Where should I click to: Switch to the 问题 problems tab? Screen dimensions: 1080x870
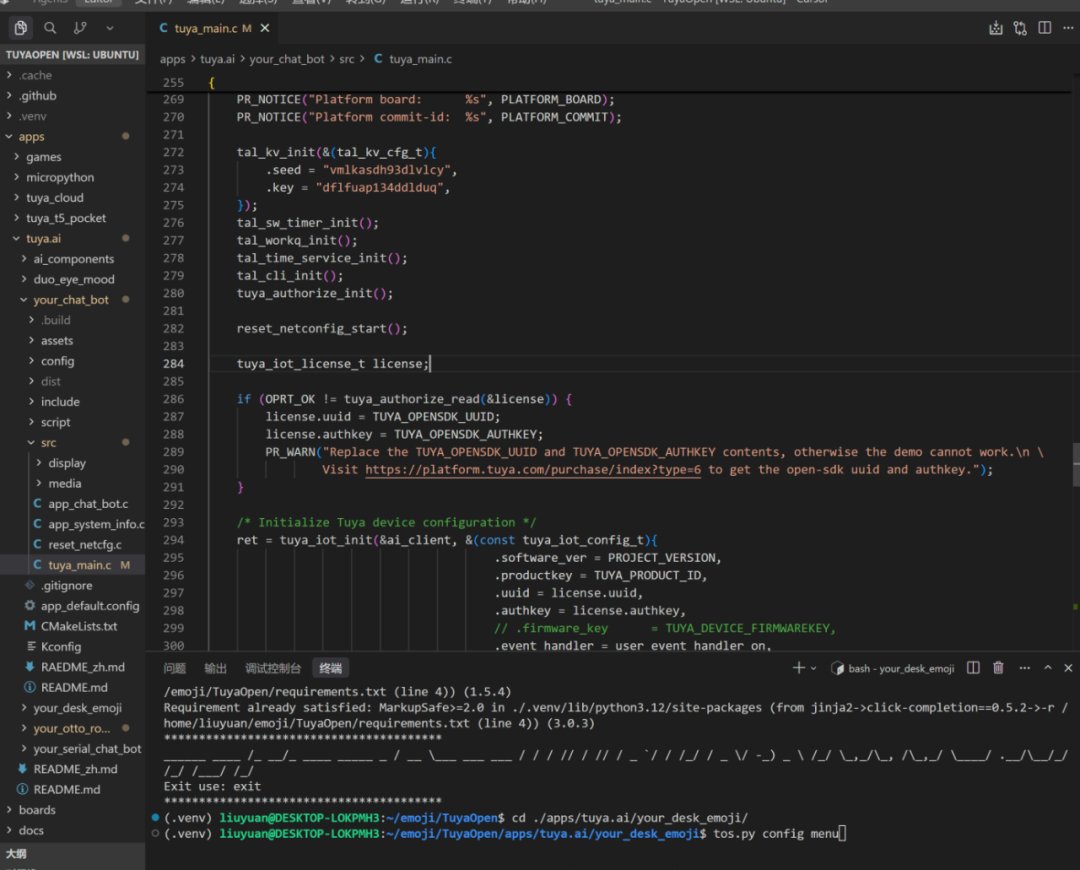point(174,668)
